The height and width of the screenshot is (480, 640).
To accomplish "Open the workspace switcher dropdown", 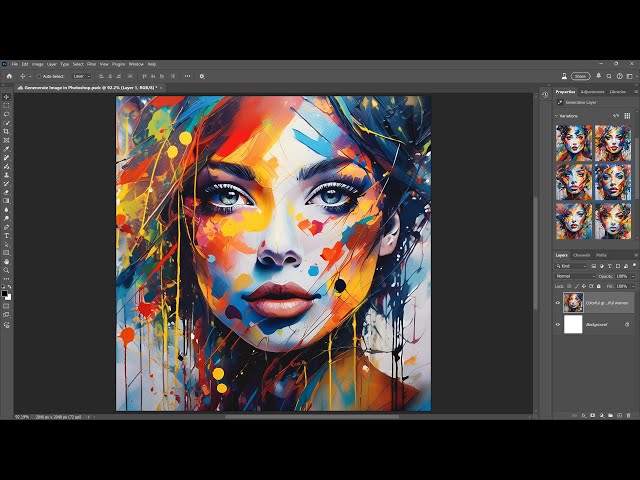I will pyautogui.click(x=630, y=76).
